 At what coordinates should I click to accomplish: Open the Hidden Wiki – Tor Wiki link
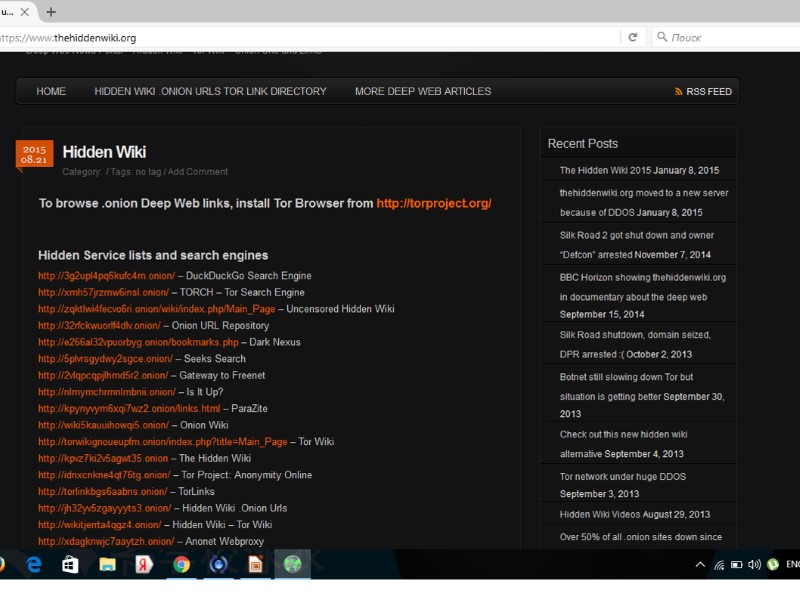pos(100,524)
